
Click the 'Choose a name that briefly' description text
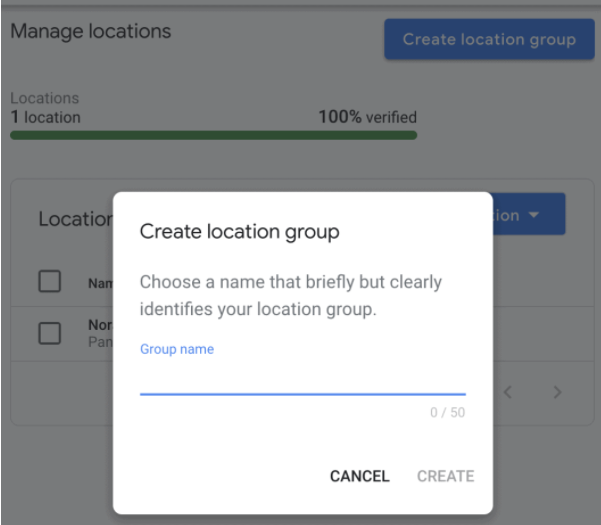291,295
